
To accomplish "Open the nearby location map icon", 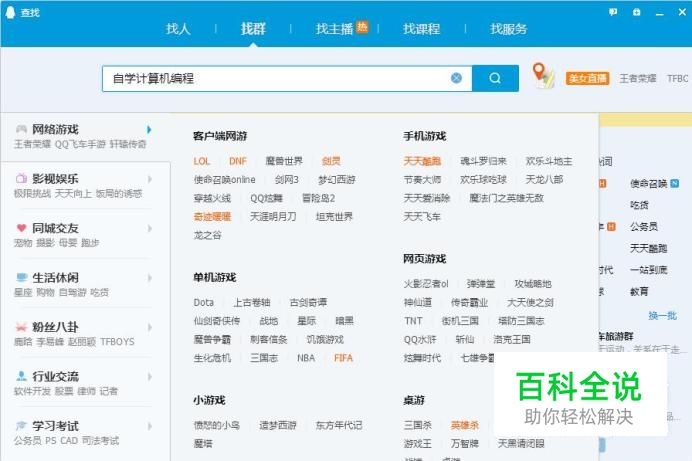I will pos(543,75).
